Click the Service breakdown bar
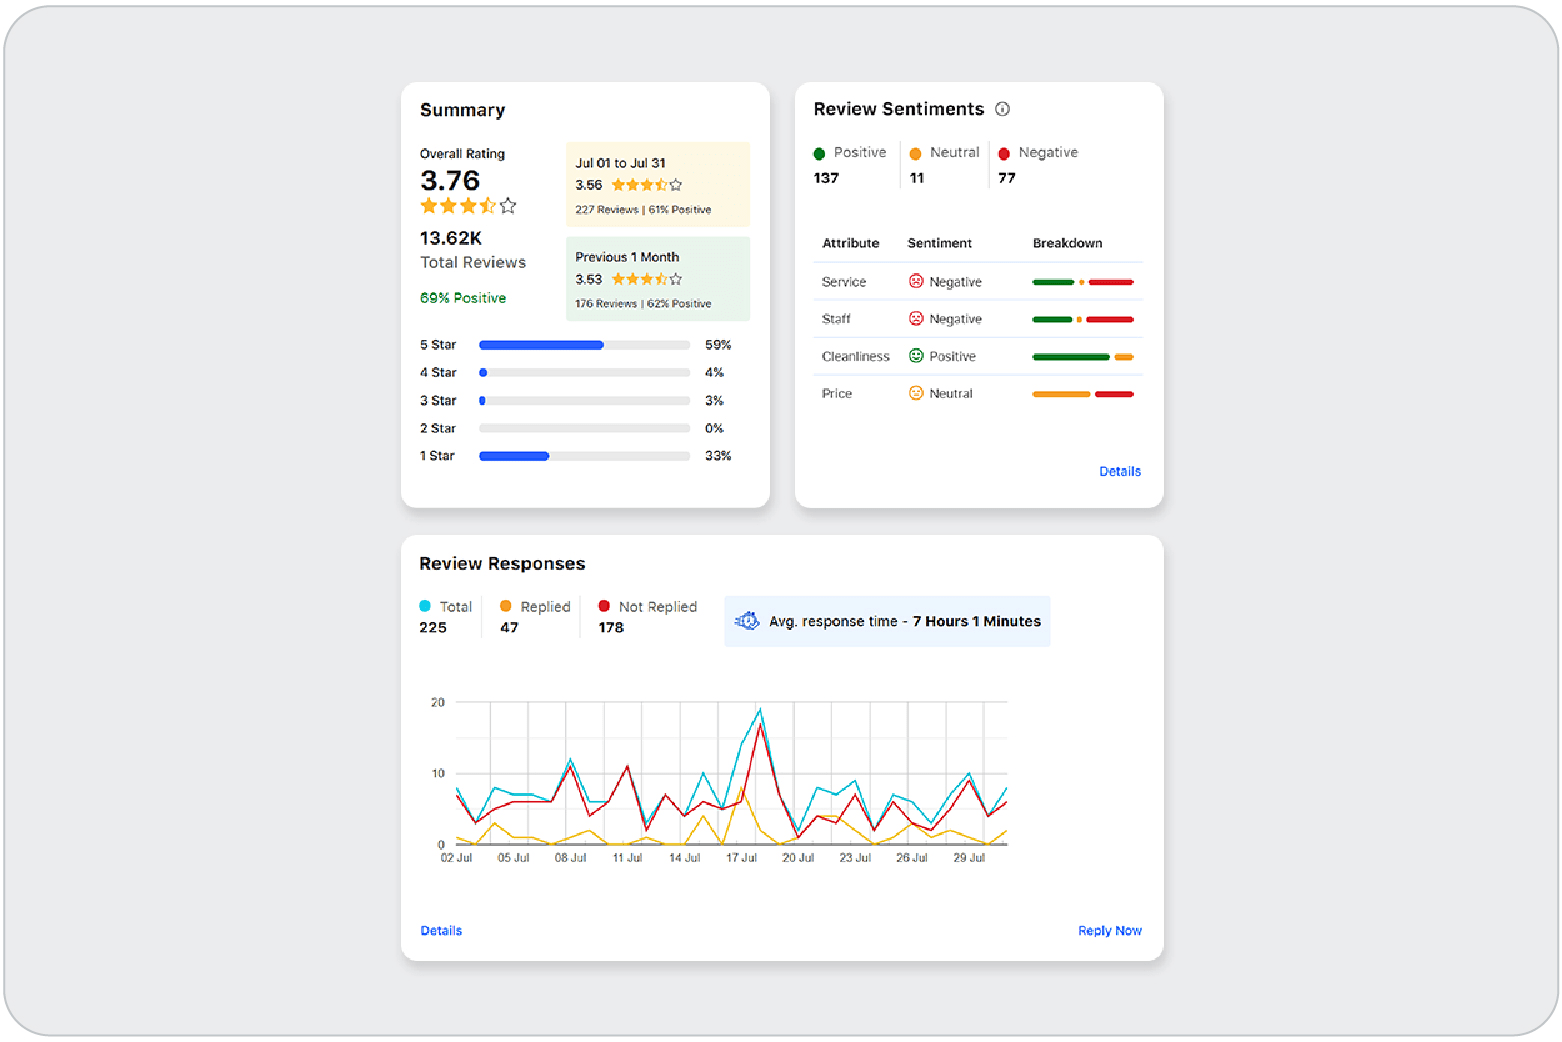Screen dimensions: 1562x1042 (1082, 282)
